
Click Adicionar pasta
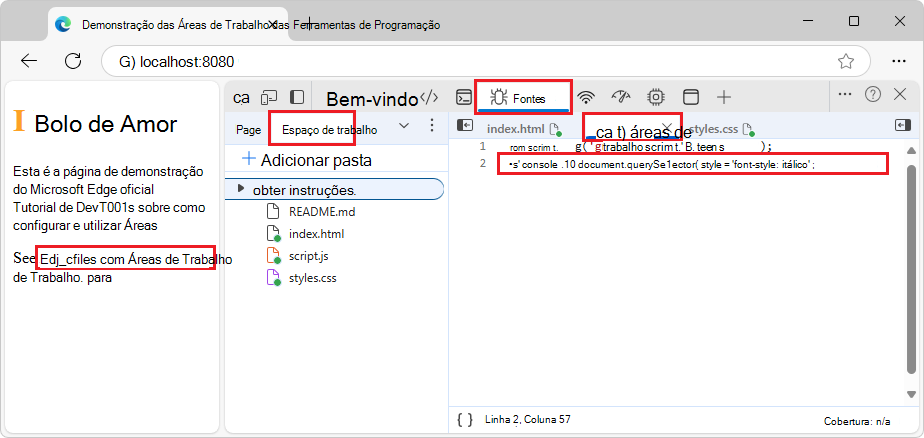(x=307, y=160)
